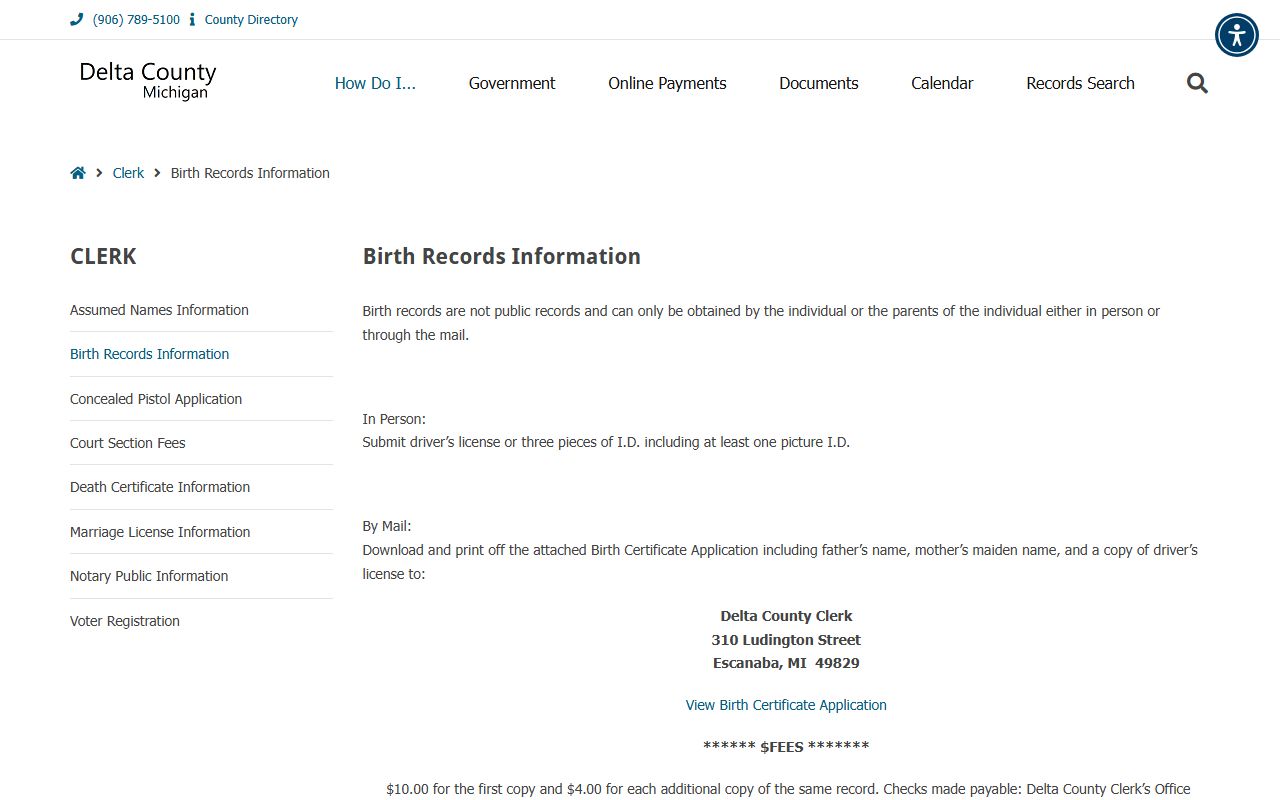This screenshot has height=800, width=1280.
Task: Open the How Do I... menu
Action: 375,83
